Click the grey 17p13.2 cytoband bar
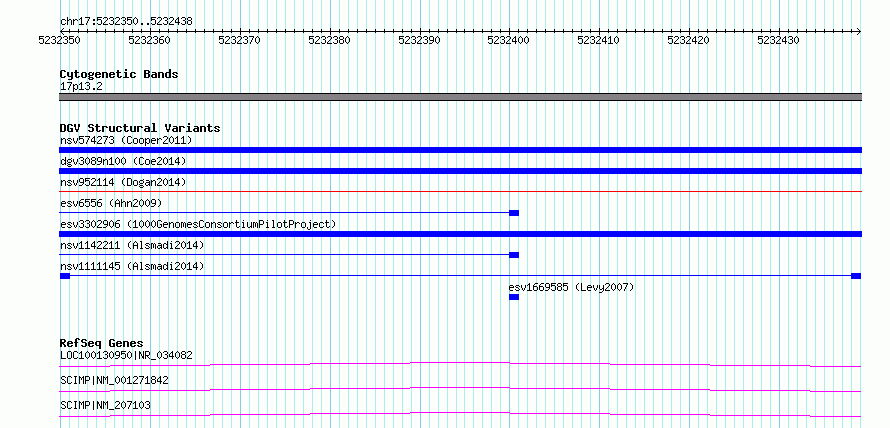The height and width of the screenshot is (428, 890). tap(460, 97)
